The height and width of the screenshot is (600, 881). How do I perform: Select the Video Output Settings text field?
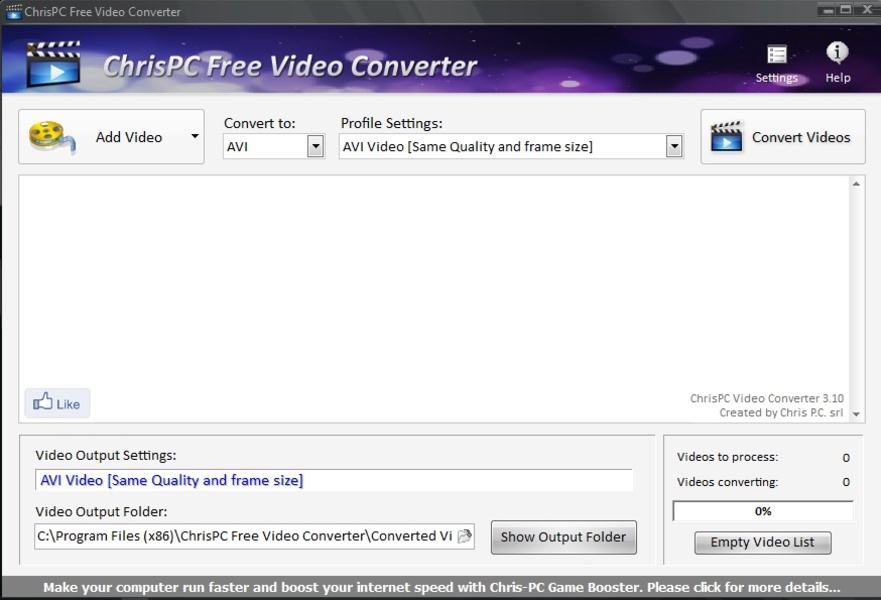click(x=333, y=481)
